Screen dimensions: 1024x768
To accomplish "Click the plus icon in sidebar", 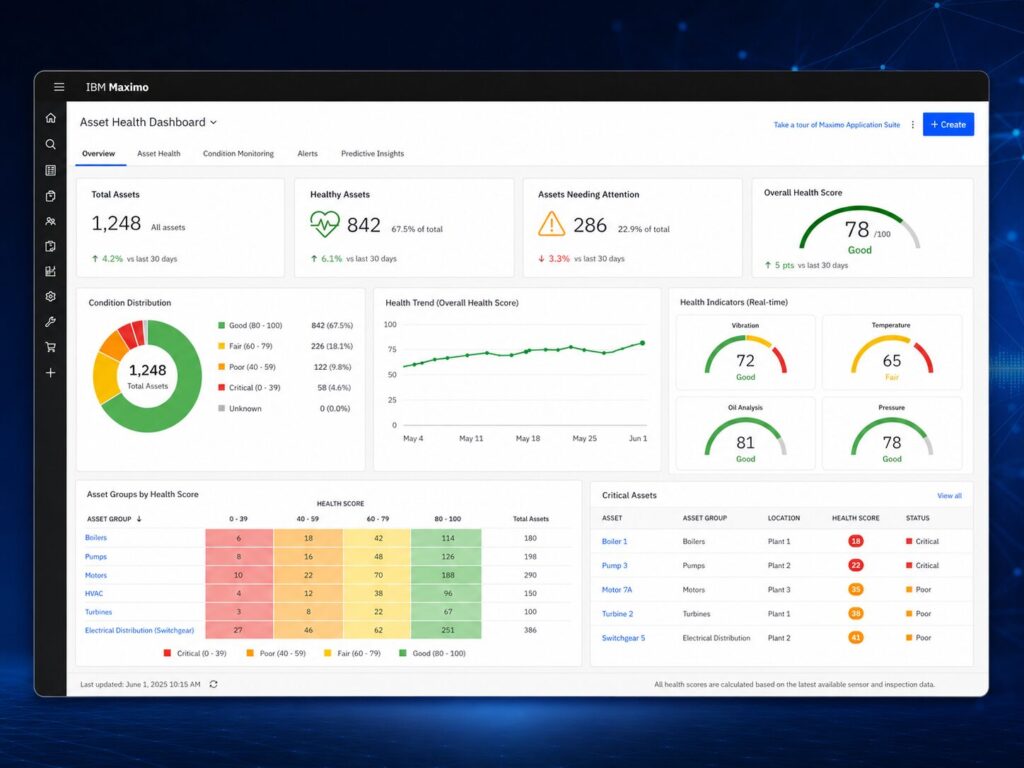I will coord(50,373).
